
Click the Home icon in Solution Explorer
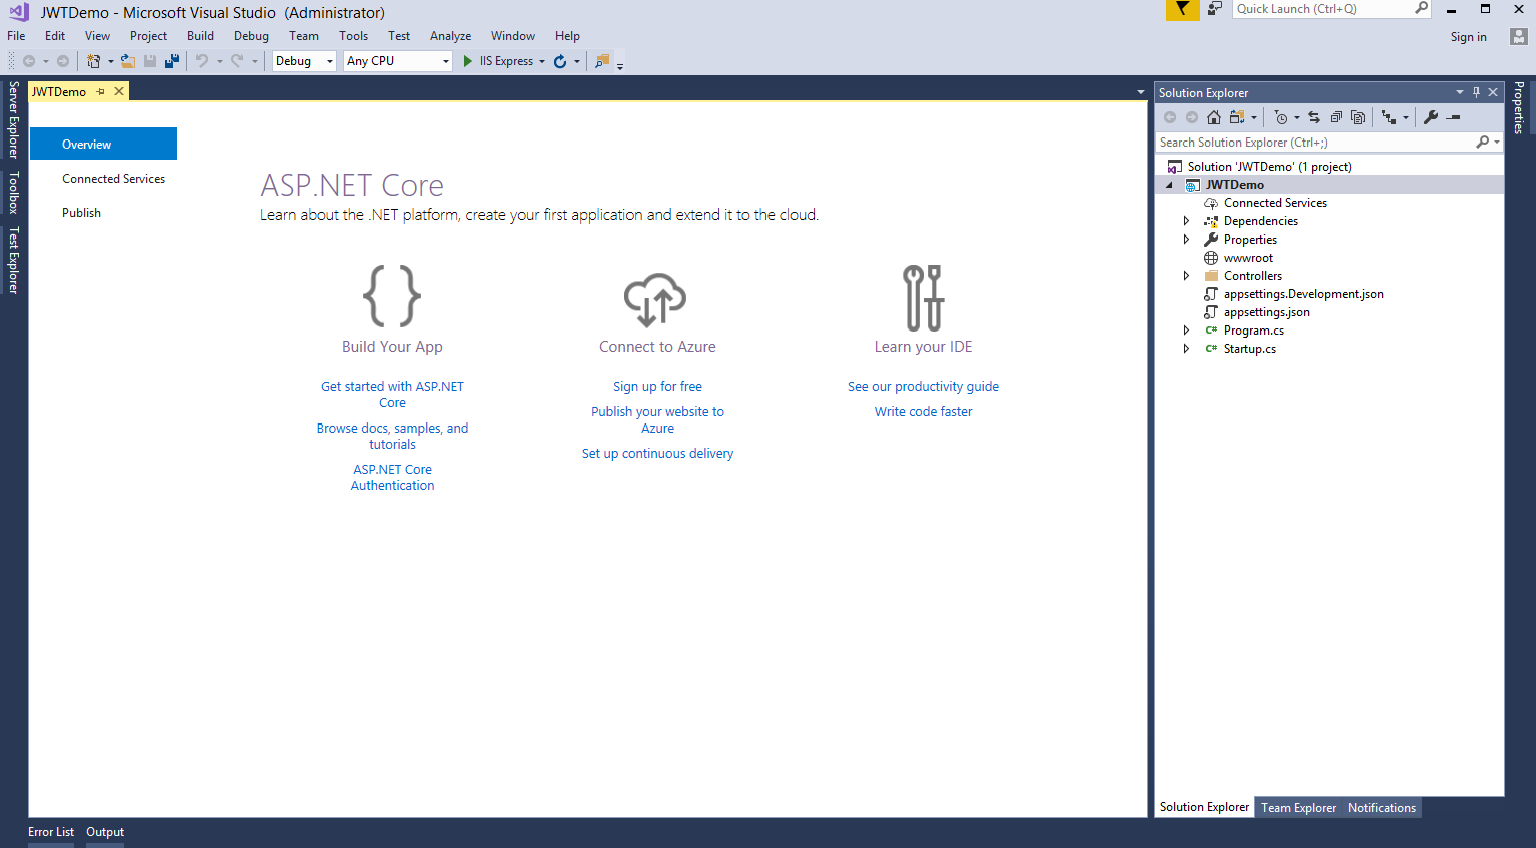click(1213, 117)
